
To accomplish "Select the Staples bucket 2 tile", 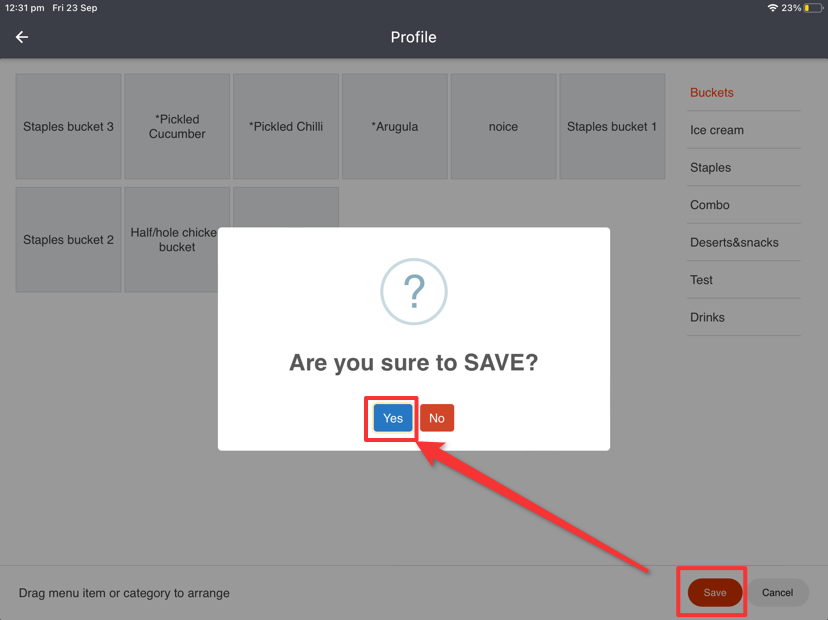I will pos(68,240).
